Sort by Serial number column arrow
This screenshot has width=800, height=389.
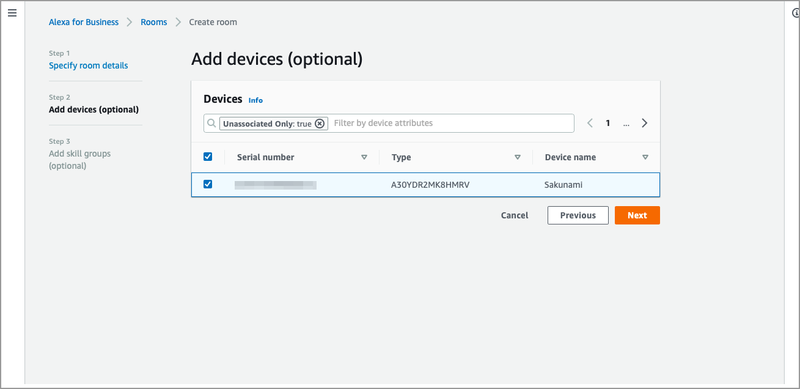364,157
